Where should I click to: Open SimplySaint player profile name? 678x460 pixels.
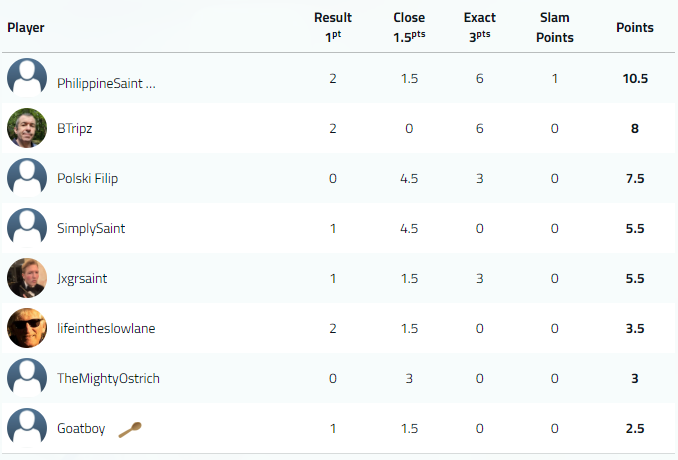(91, 229)
